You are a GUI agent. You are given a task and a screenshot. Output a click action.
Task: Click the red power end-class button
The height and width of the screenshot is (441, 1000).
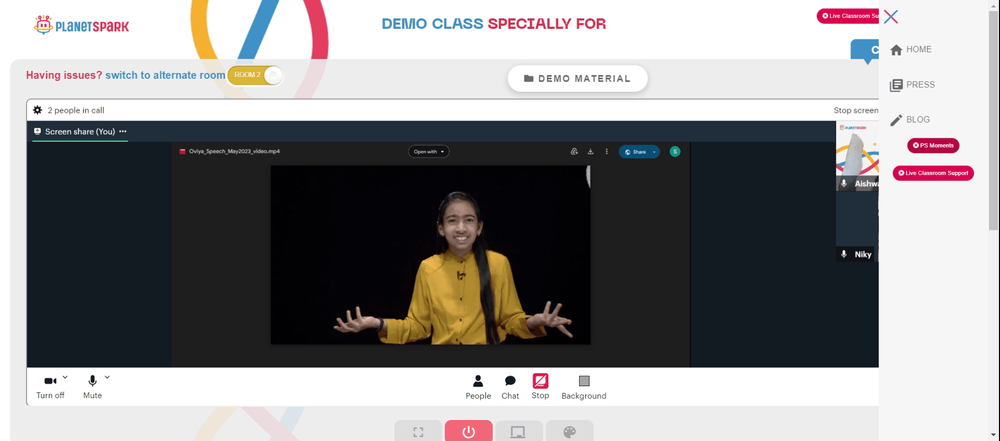coord(469,431)
